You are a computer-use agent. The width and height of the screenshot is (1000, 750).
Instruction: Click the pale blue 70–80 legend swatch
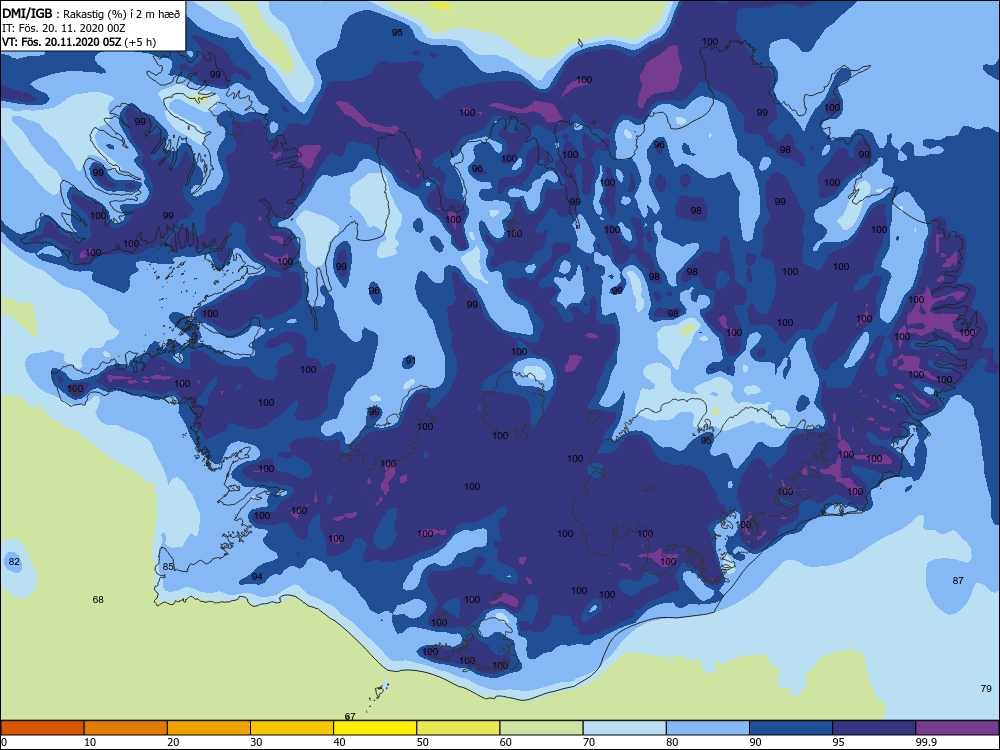click(624, 728)
